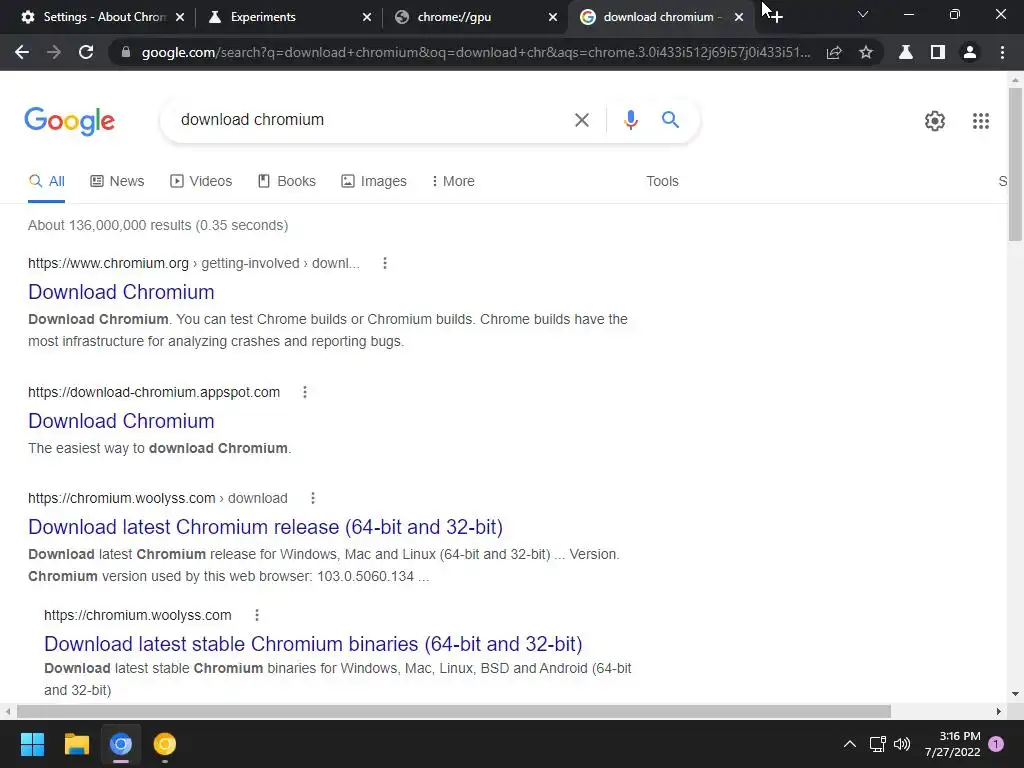Image resolution: width=1024 pixels, height=768 pixels.
Task: Open the search Tools options
Action: (x=662, y=182)
